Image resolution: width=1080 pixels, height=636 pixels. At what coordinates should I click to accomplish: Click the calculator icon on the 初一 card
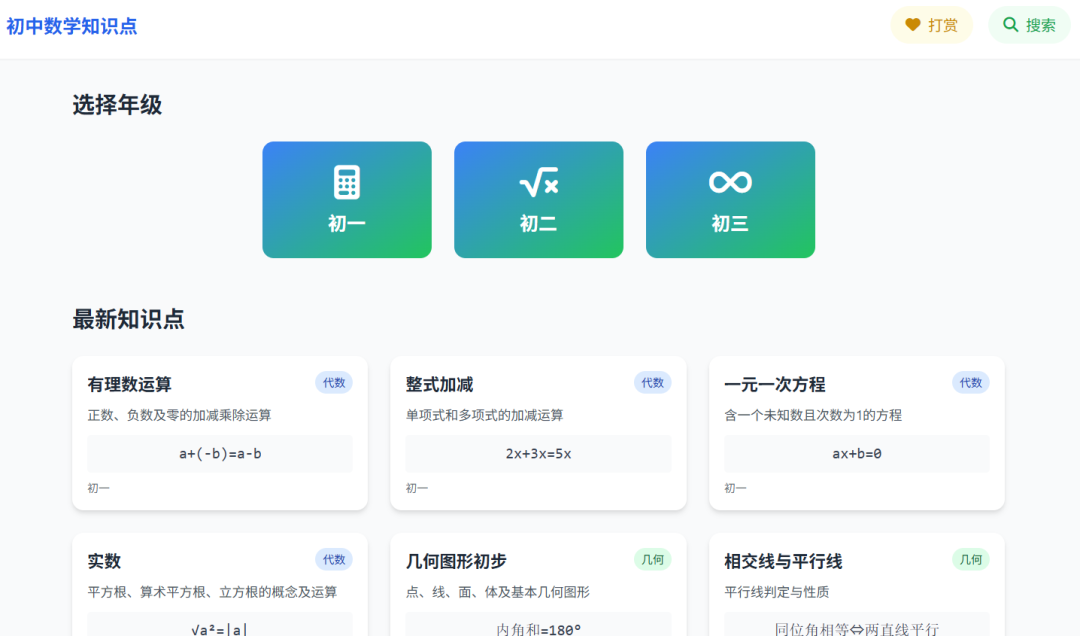(x=346, y=180)
